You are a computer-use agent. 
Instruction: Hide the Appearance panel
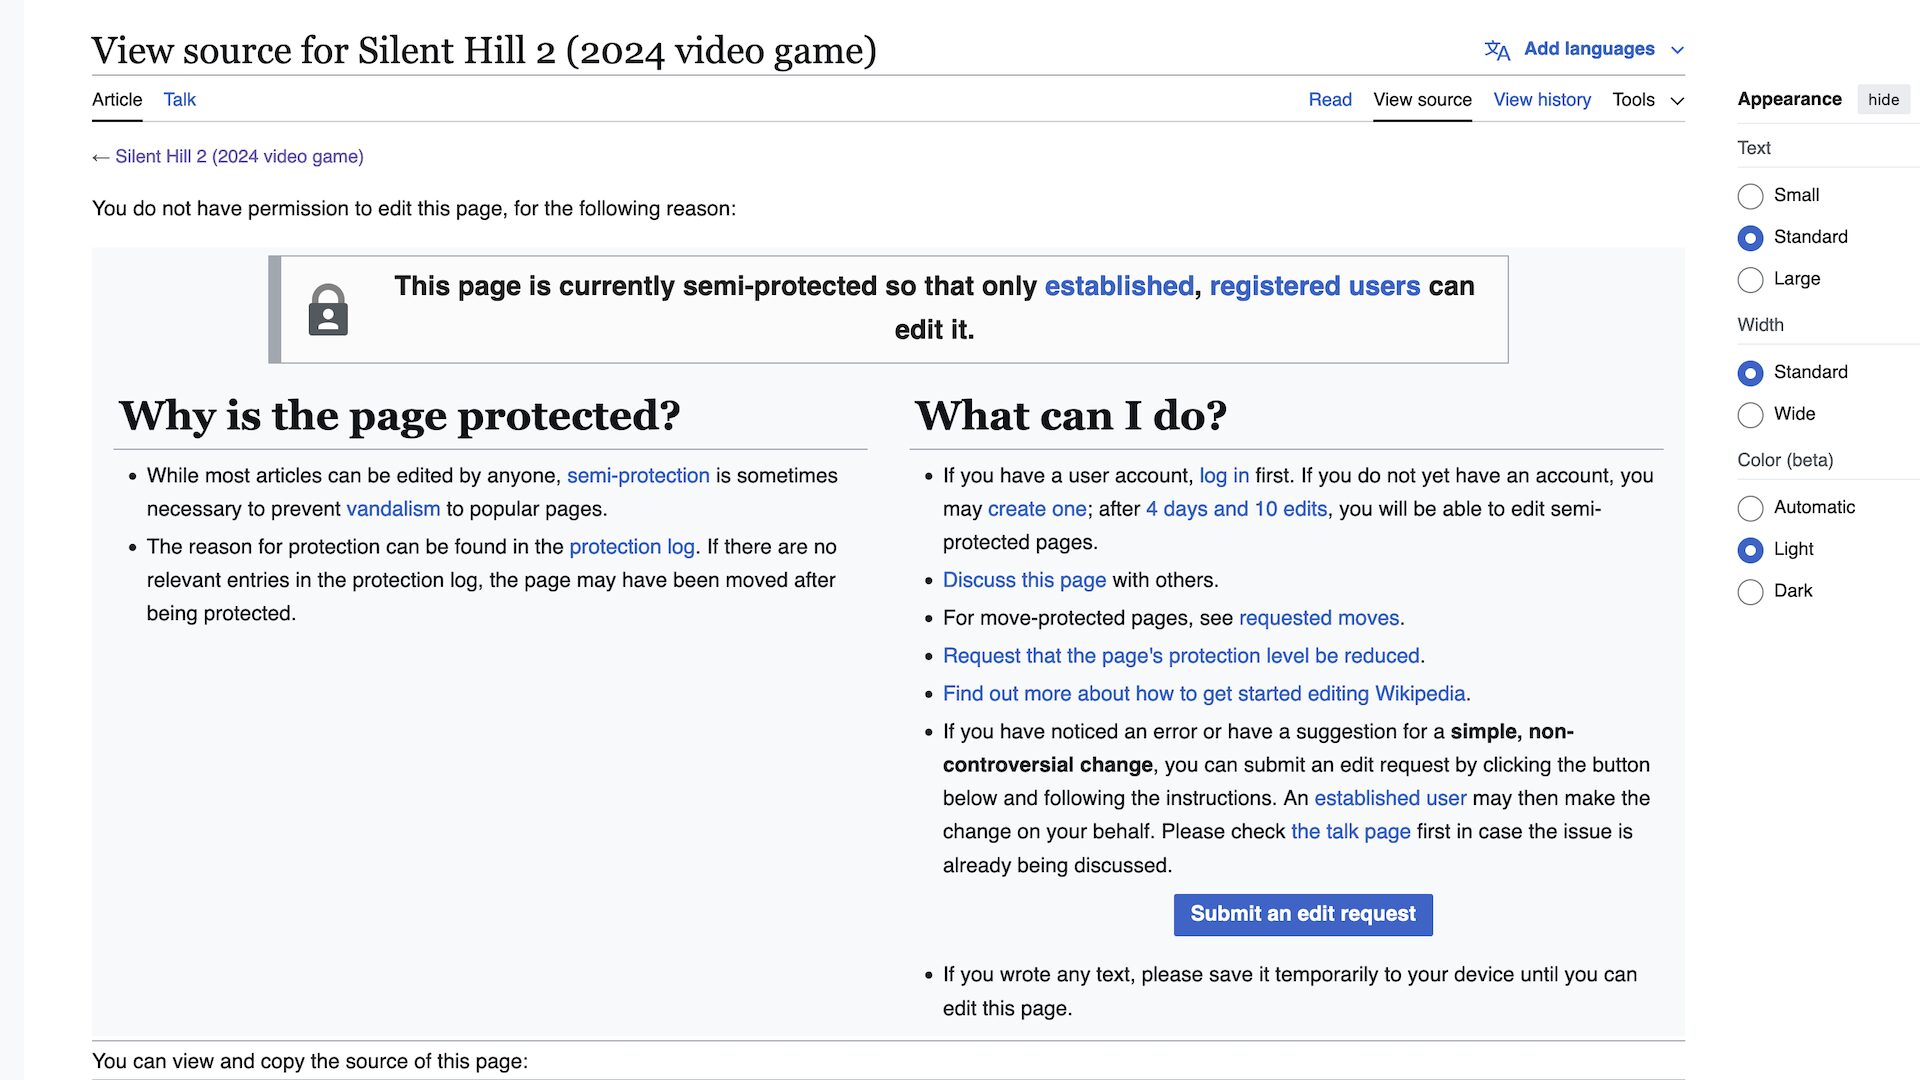tap(1883, 100)
